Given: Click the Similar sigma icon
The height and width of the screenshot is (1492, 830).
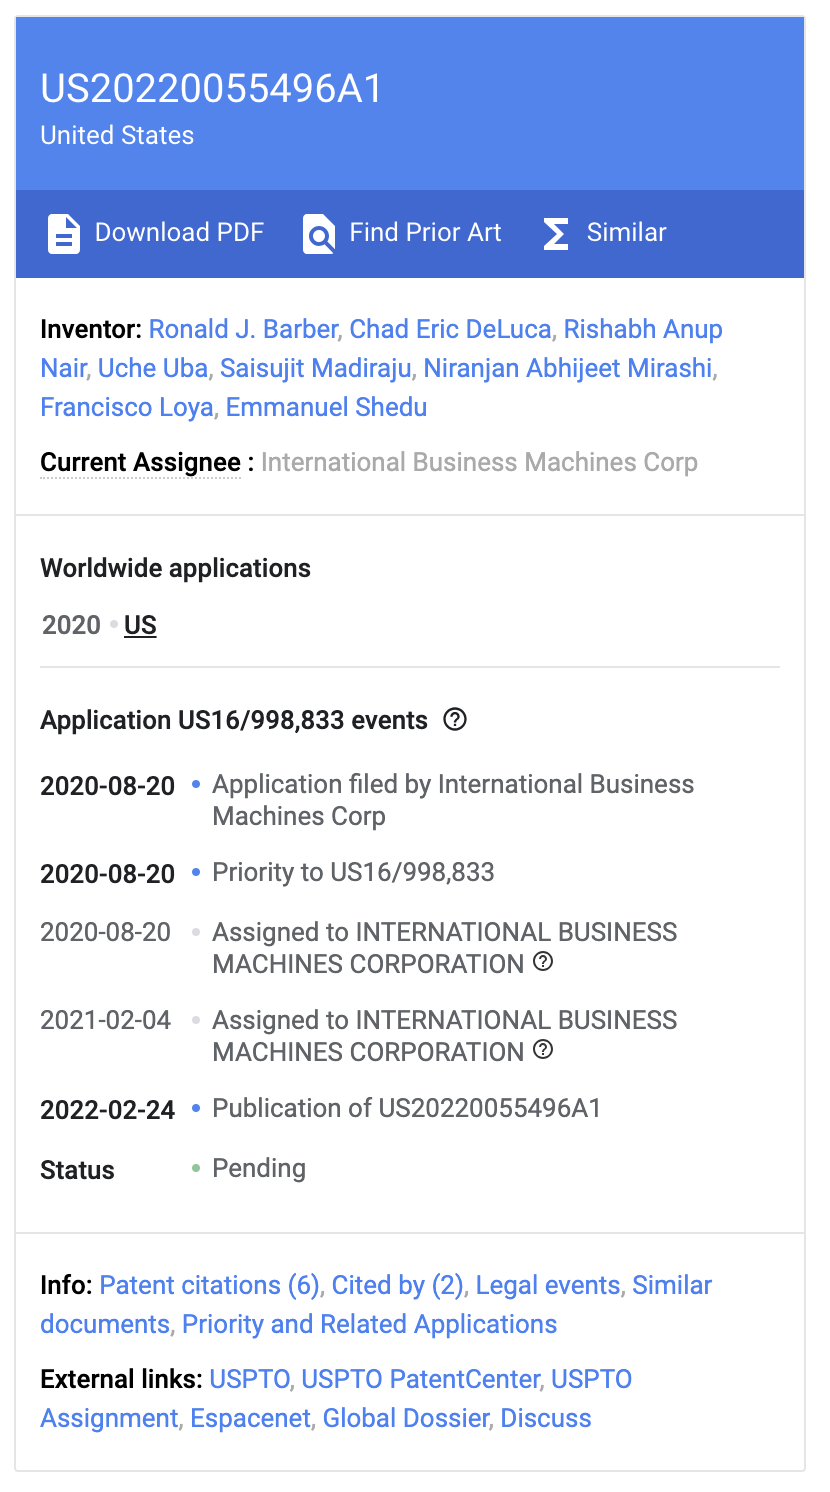Looking at the screenshot, I should (x=556, y=233).
